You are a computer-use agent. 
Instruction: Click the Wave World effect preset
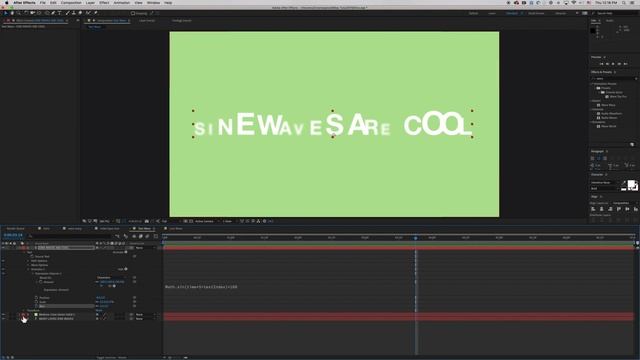coord(609,126)
